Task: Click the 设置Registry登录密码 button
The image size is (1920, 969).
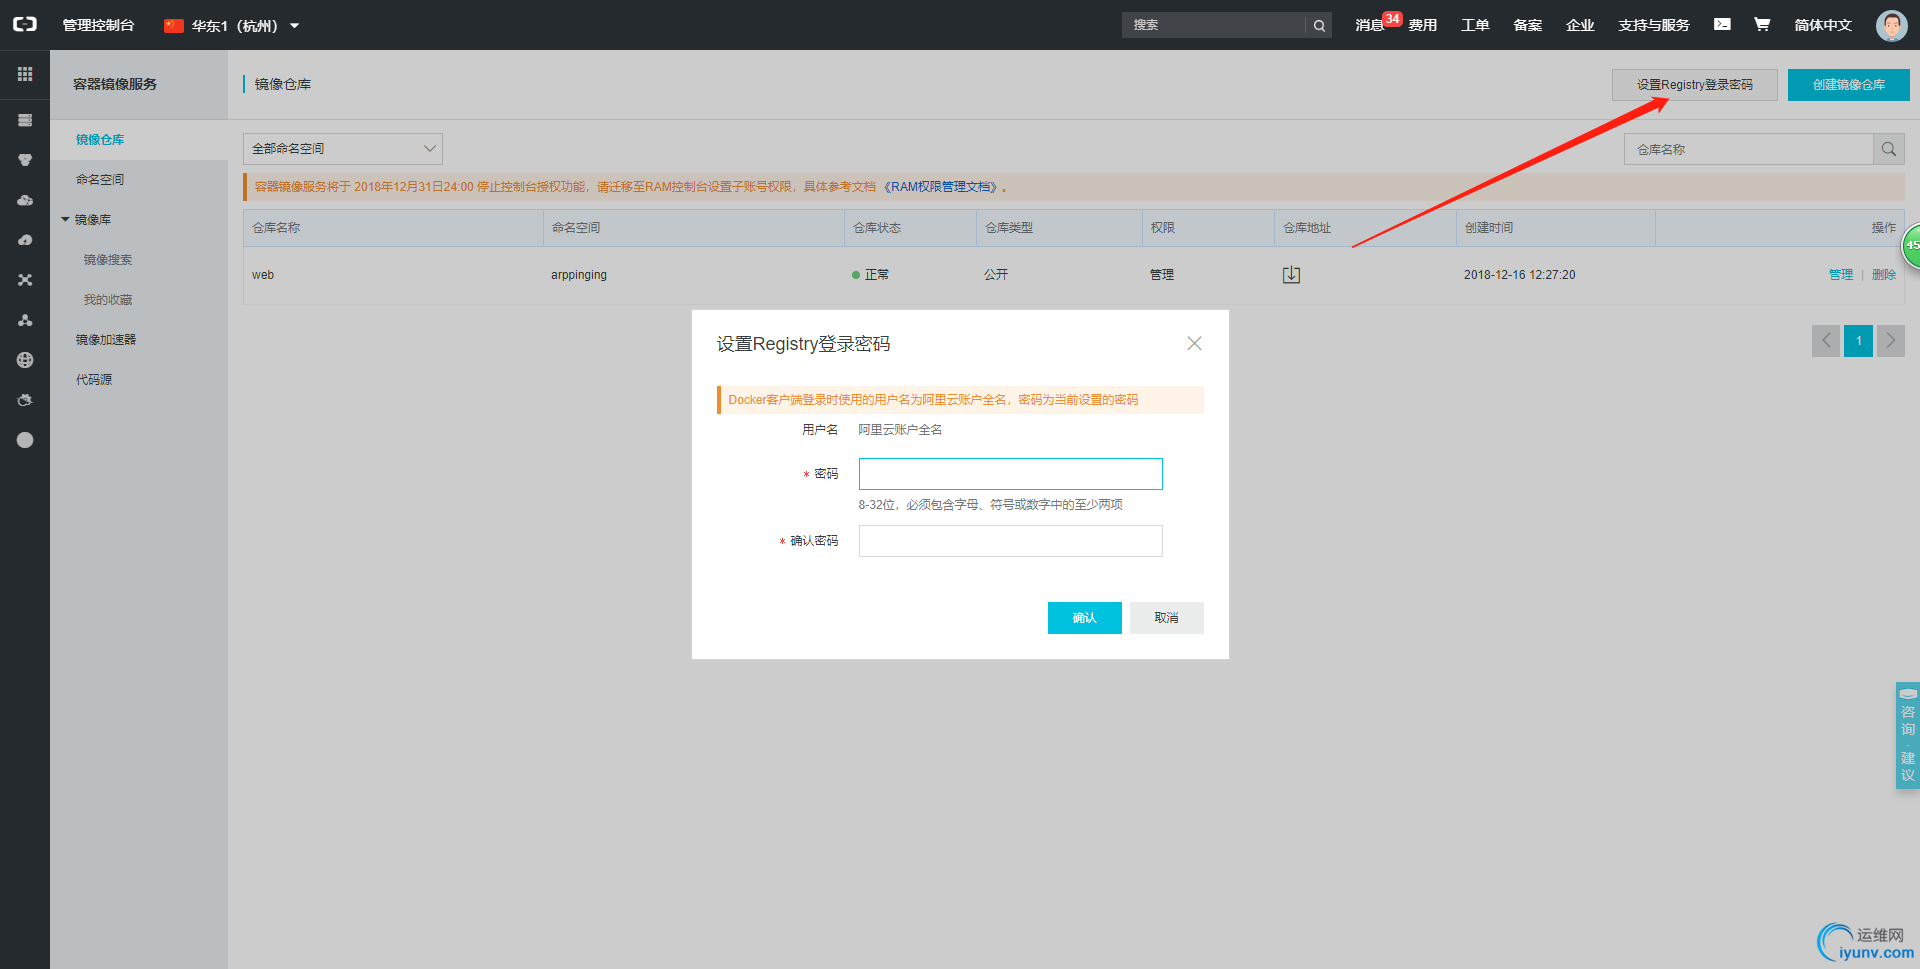Action: coord(1694,85)
